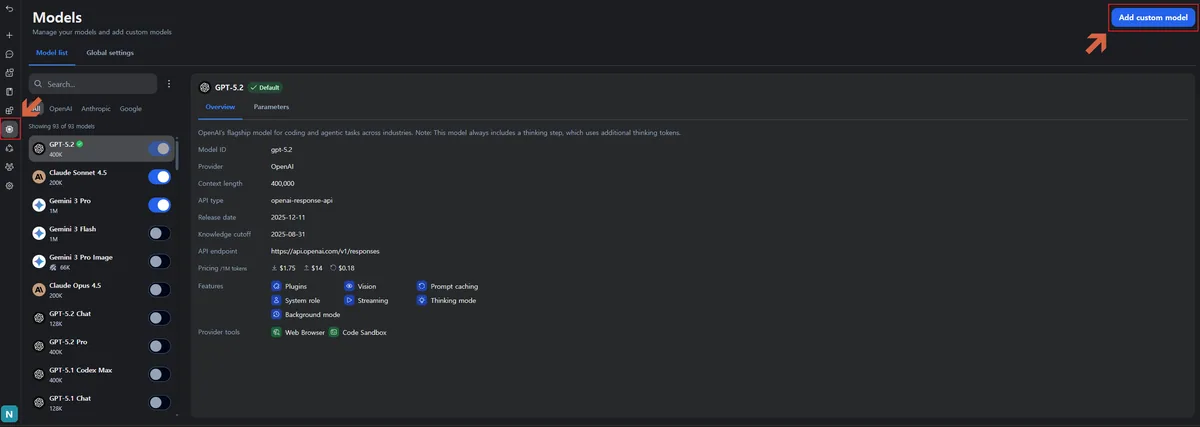This screenshot has width=1200, height=427.
Task: Open the Models icon in left sidebar
Action: click(10, 129)
